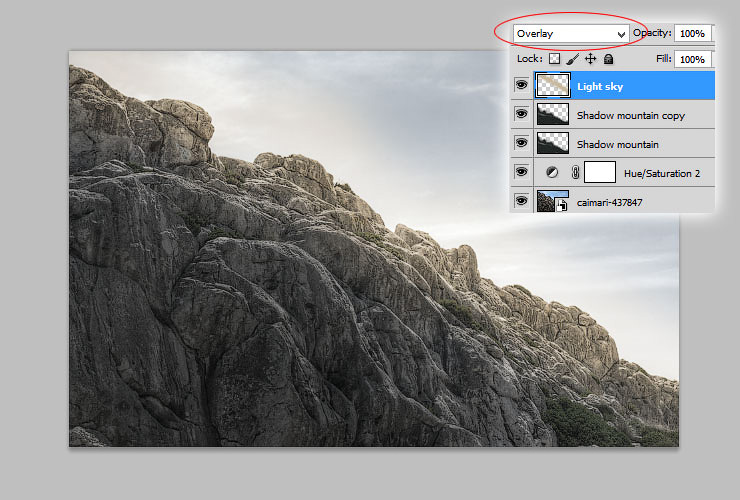Select the Hue/Saturation 2 white layer mask
Viewport: 740px width, 500px height.
coord(600,172)
